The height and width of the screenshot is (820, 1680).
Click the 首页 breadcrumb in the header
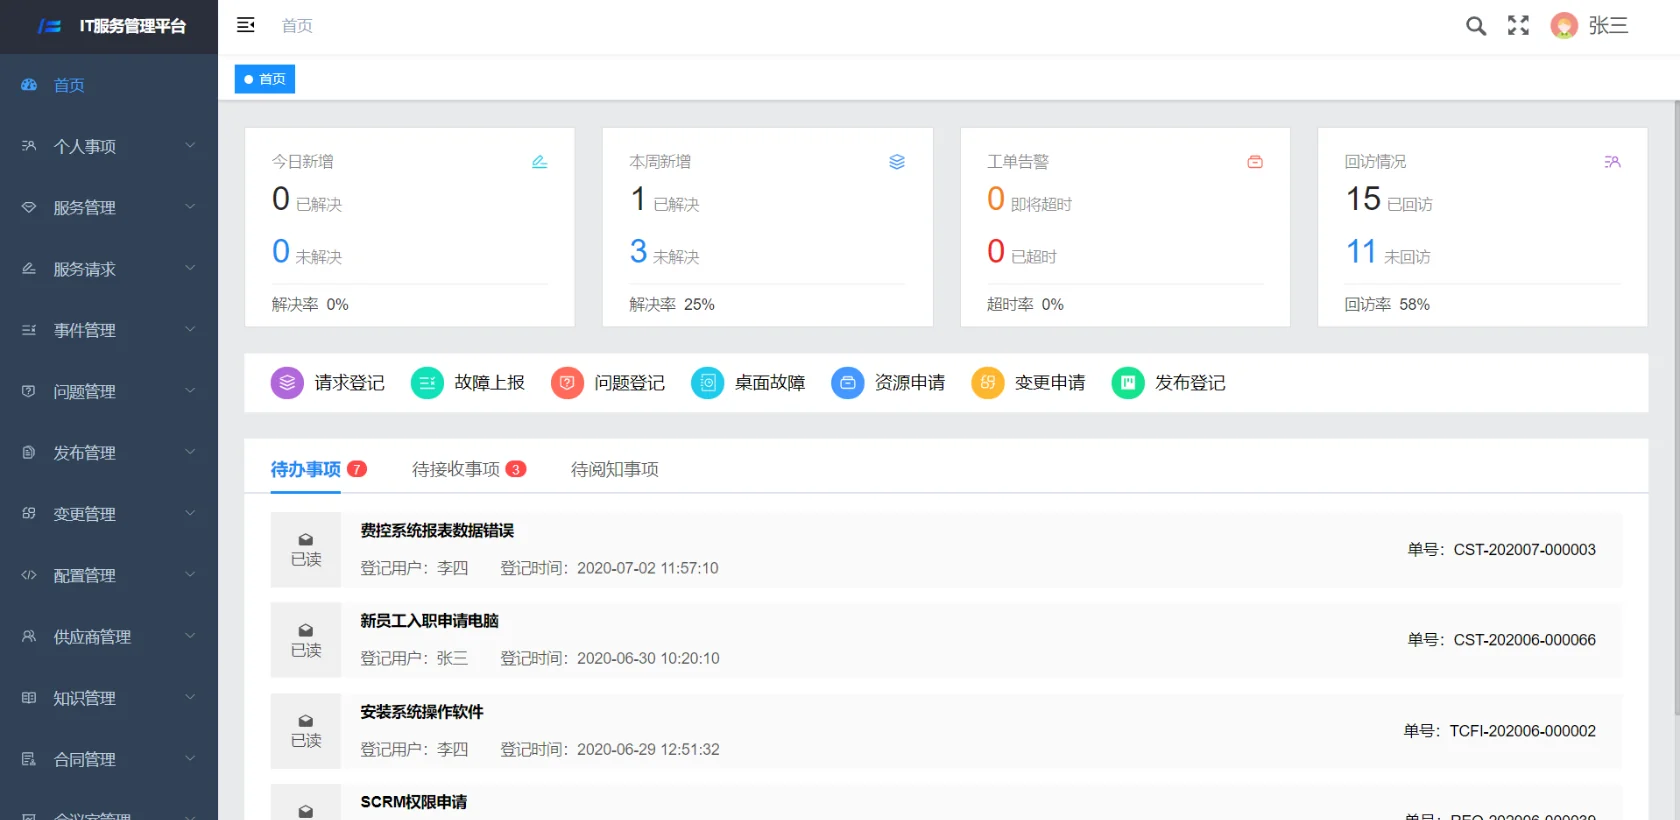click(x=297, y=26)
